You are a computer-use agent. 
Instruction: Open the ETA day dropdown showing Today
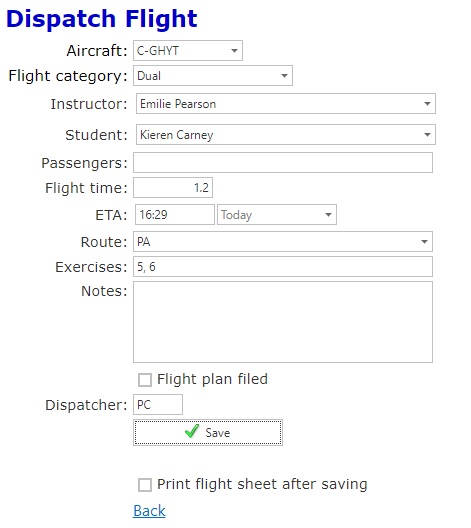pos(277,214)
